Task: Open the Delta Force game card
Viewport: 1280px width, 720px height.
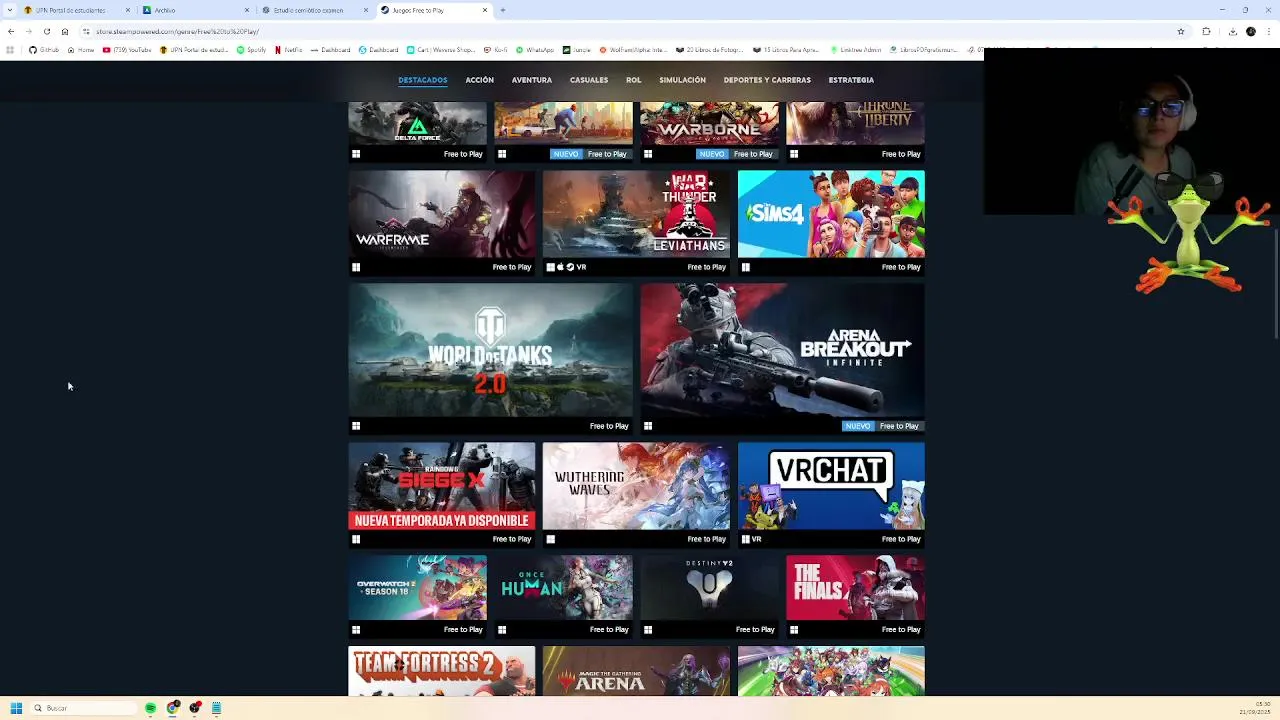Action: click(417, 131)
